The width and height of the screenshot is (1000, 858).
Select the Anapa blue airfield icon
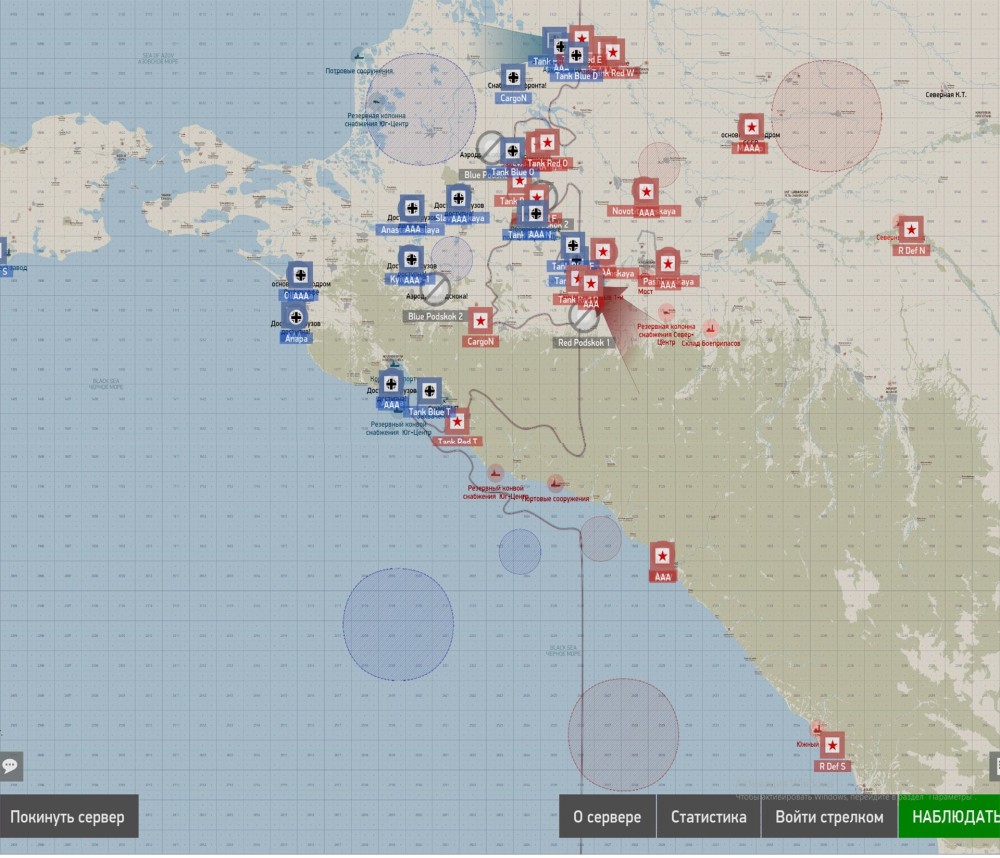click(x=295, y=317)
